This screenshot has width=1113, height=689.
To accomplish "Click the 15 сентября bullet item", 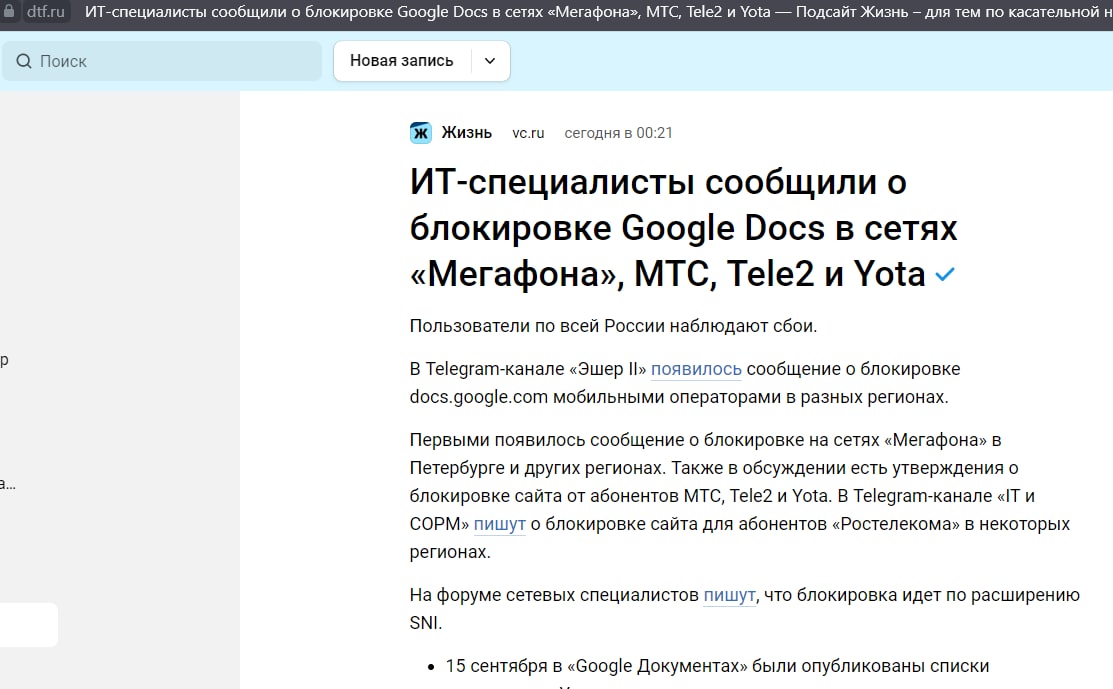I will point(717,666).
